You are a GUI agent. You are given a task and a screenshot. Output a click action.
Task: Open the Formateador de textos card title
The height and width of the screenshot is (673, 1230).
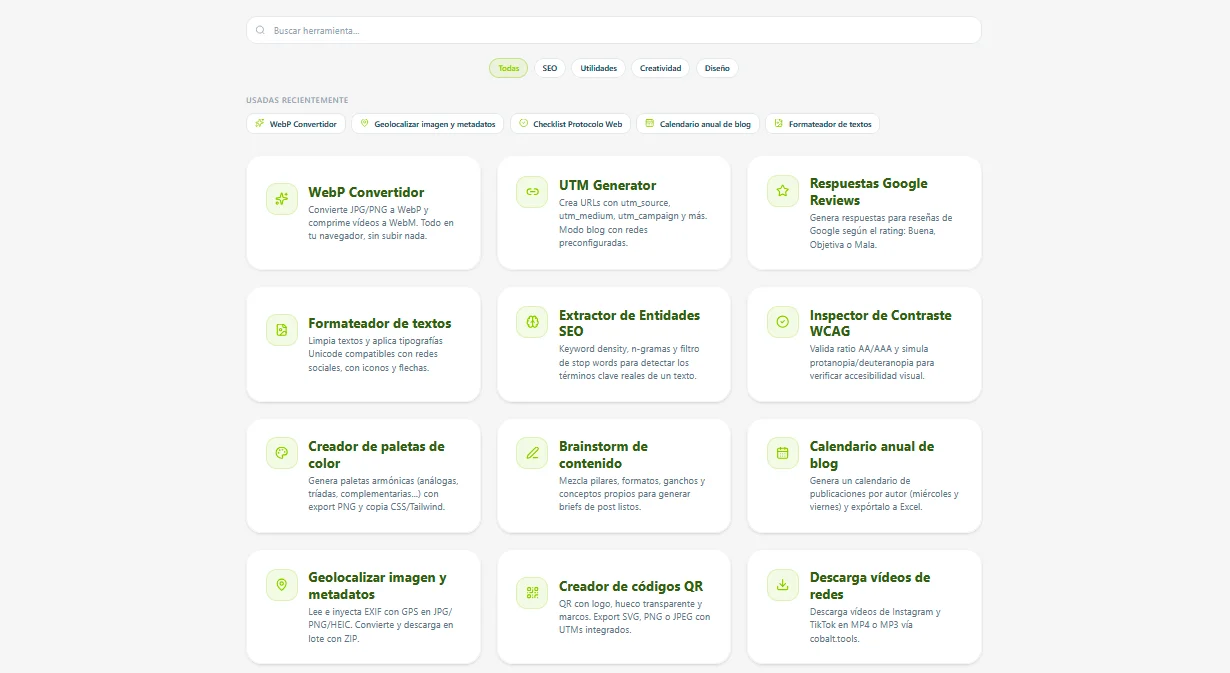click(x=380, y=323)
